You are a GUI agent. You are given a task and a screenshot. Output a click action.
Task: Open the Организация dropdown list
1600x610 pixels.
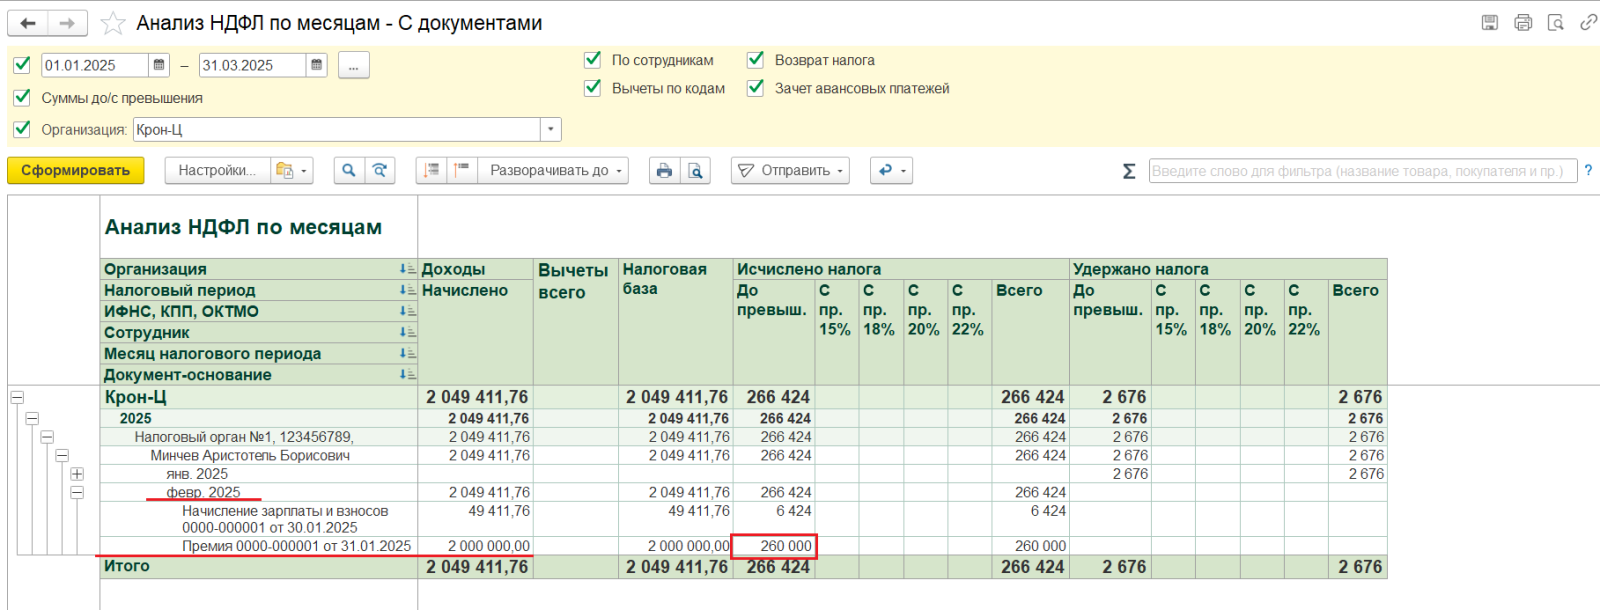tap(550, 130)
